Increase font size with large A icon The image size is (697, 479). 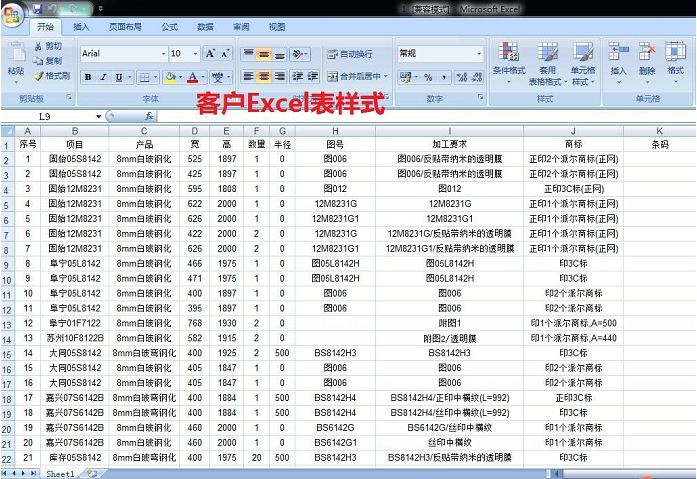[210, 54]
